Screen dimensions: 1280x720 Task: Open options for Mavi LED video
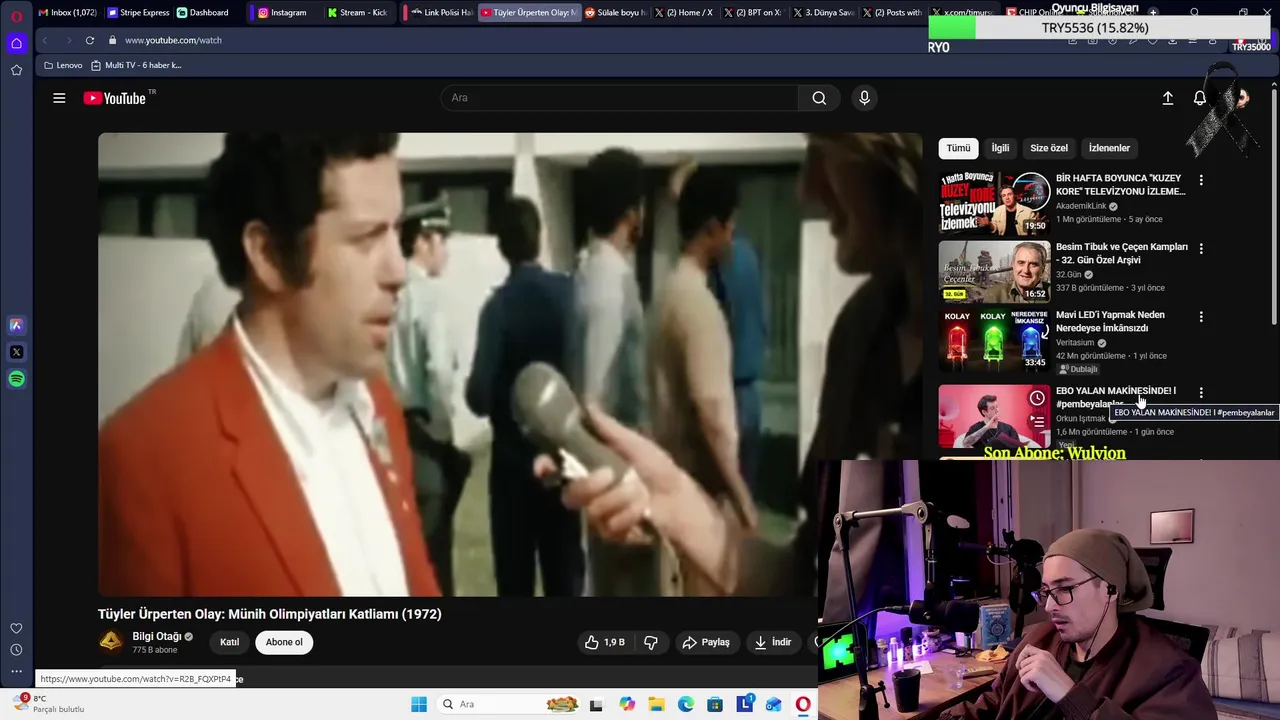click(1201, 316)
